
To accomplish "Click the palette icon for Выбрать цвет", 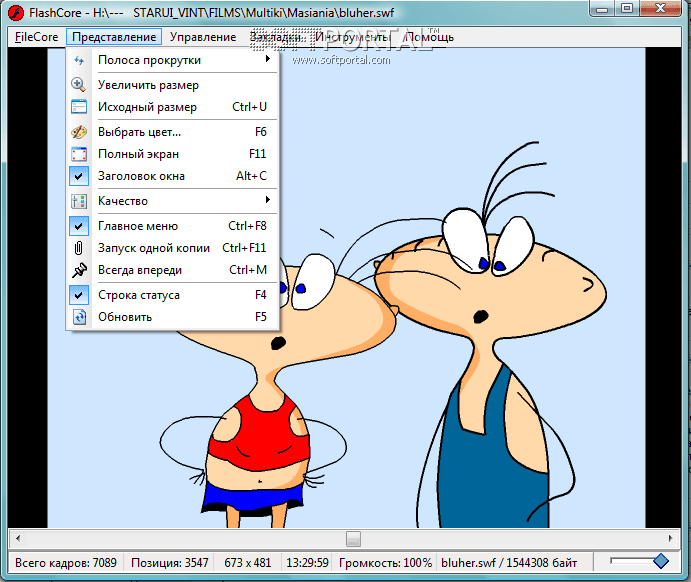I will 78,132.
